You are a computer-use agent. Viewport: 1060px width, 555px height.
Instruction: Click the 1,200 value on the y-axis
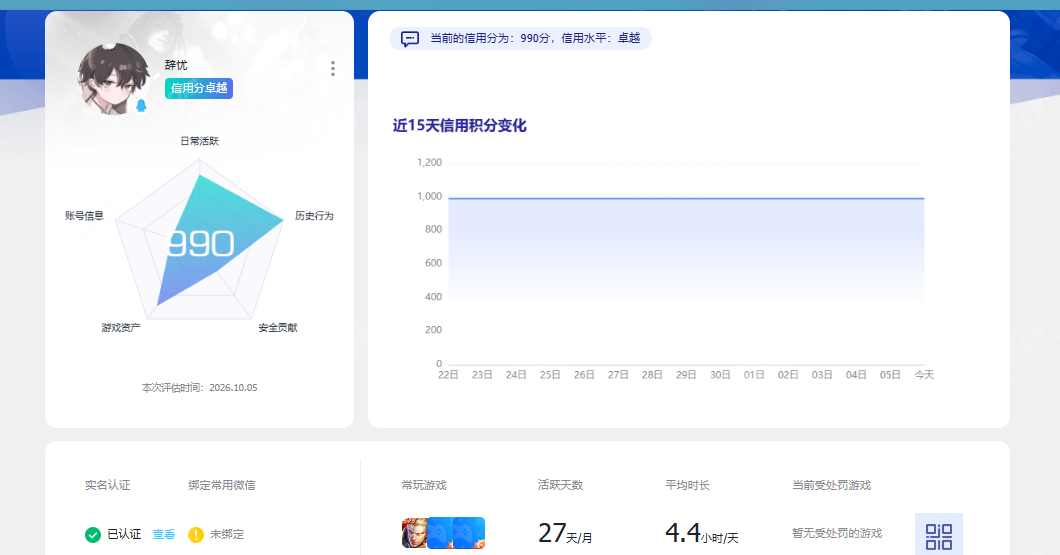coord(429,162)
